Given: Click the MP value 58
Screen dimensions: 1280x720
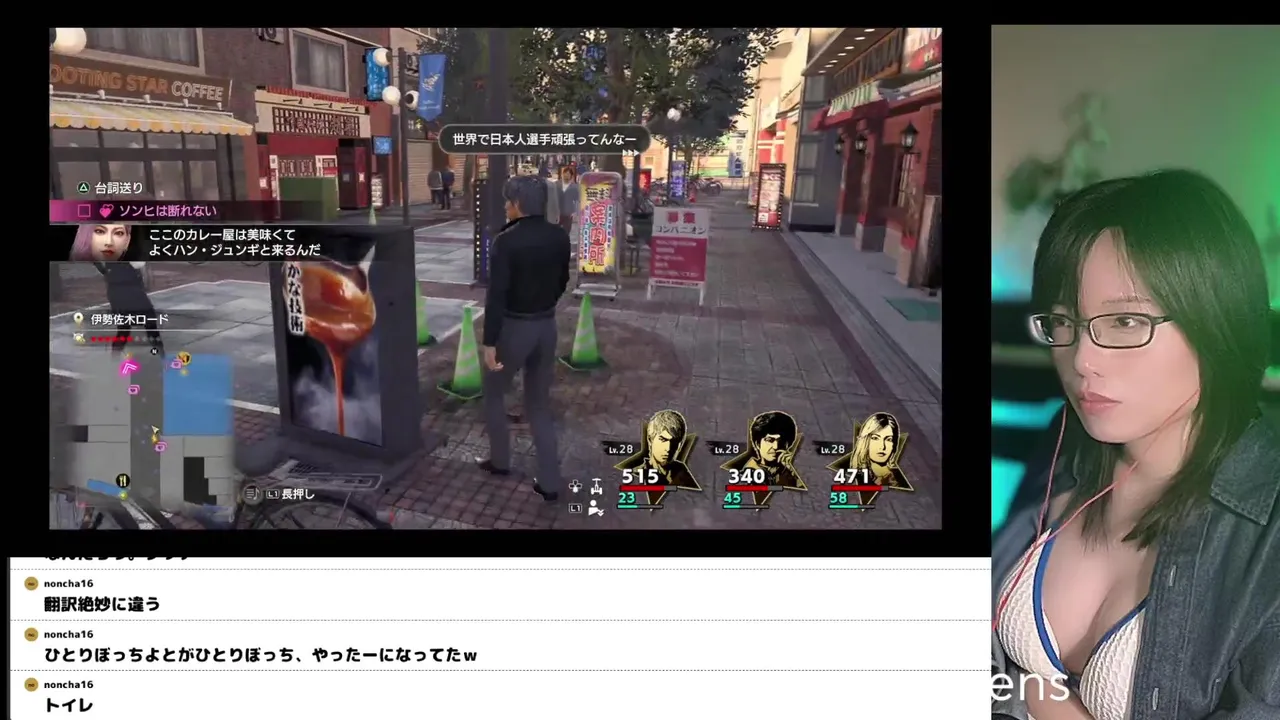Looking at the screenshot, I should click(x=838, y=498).
